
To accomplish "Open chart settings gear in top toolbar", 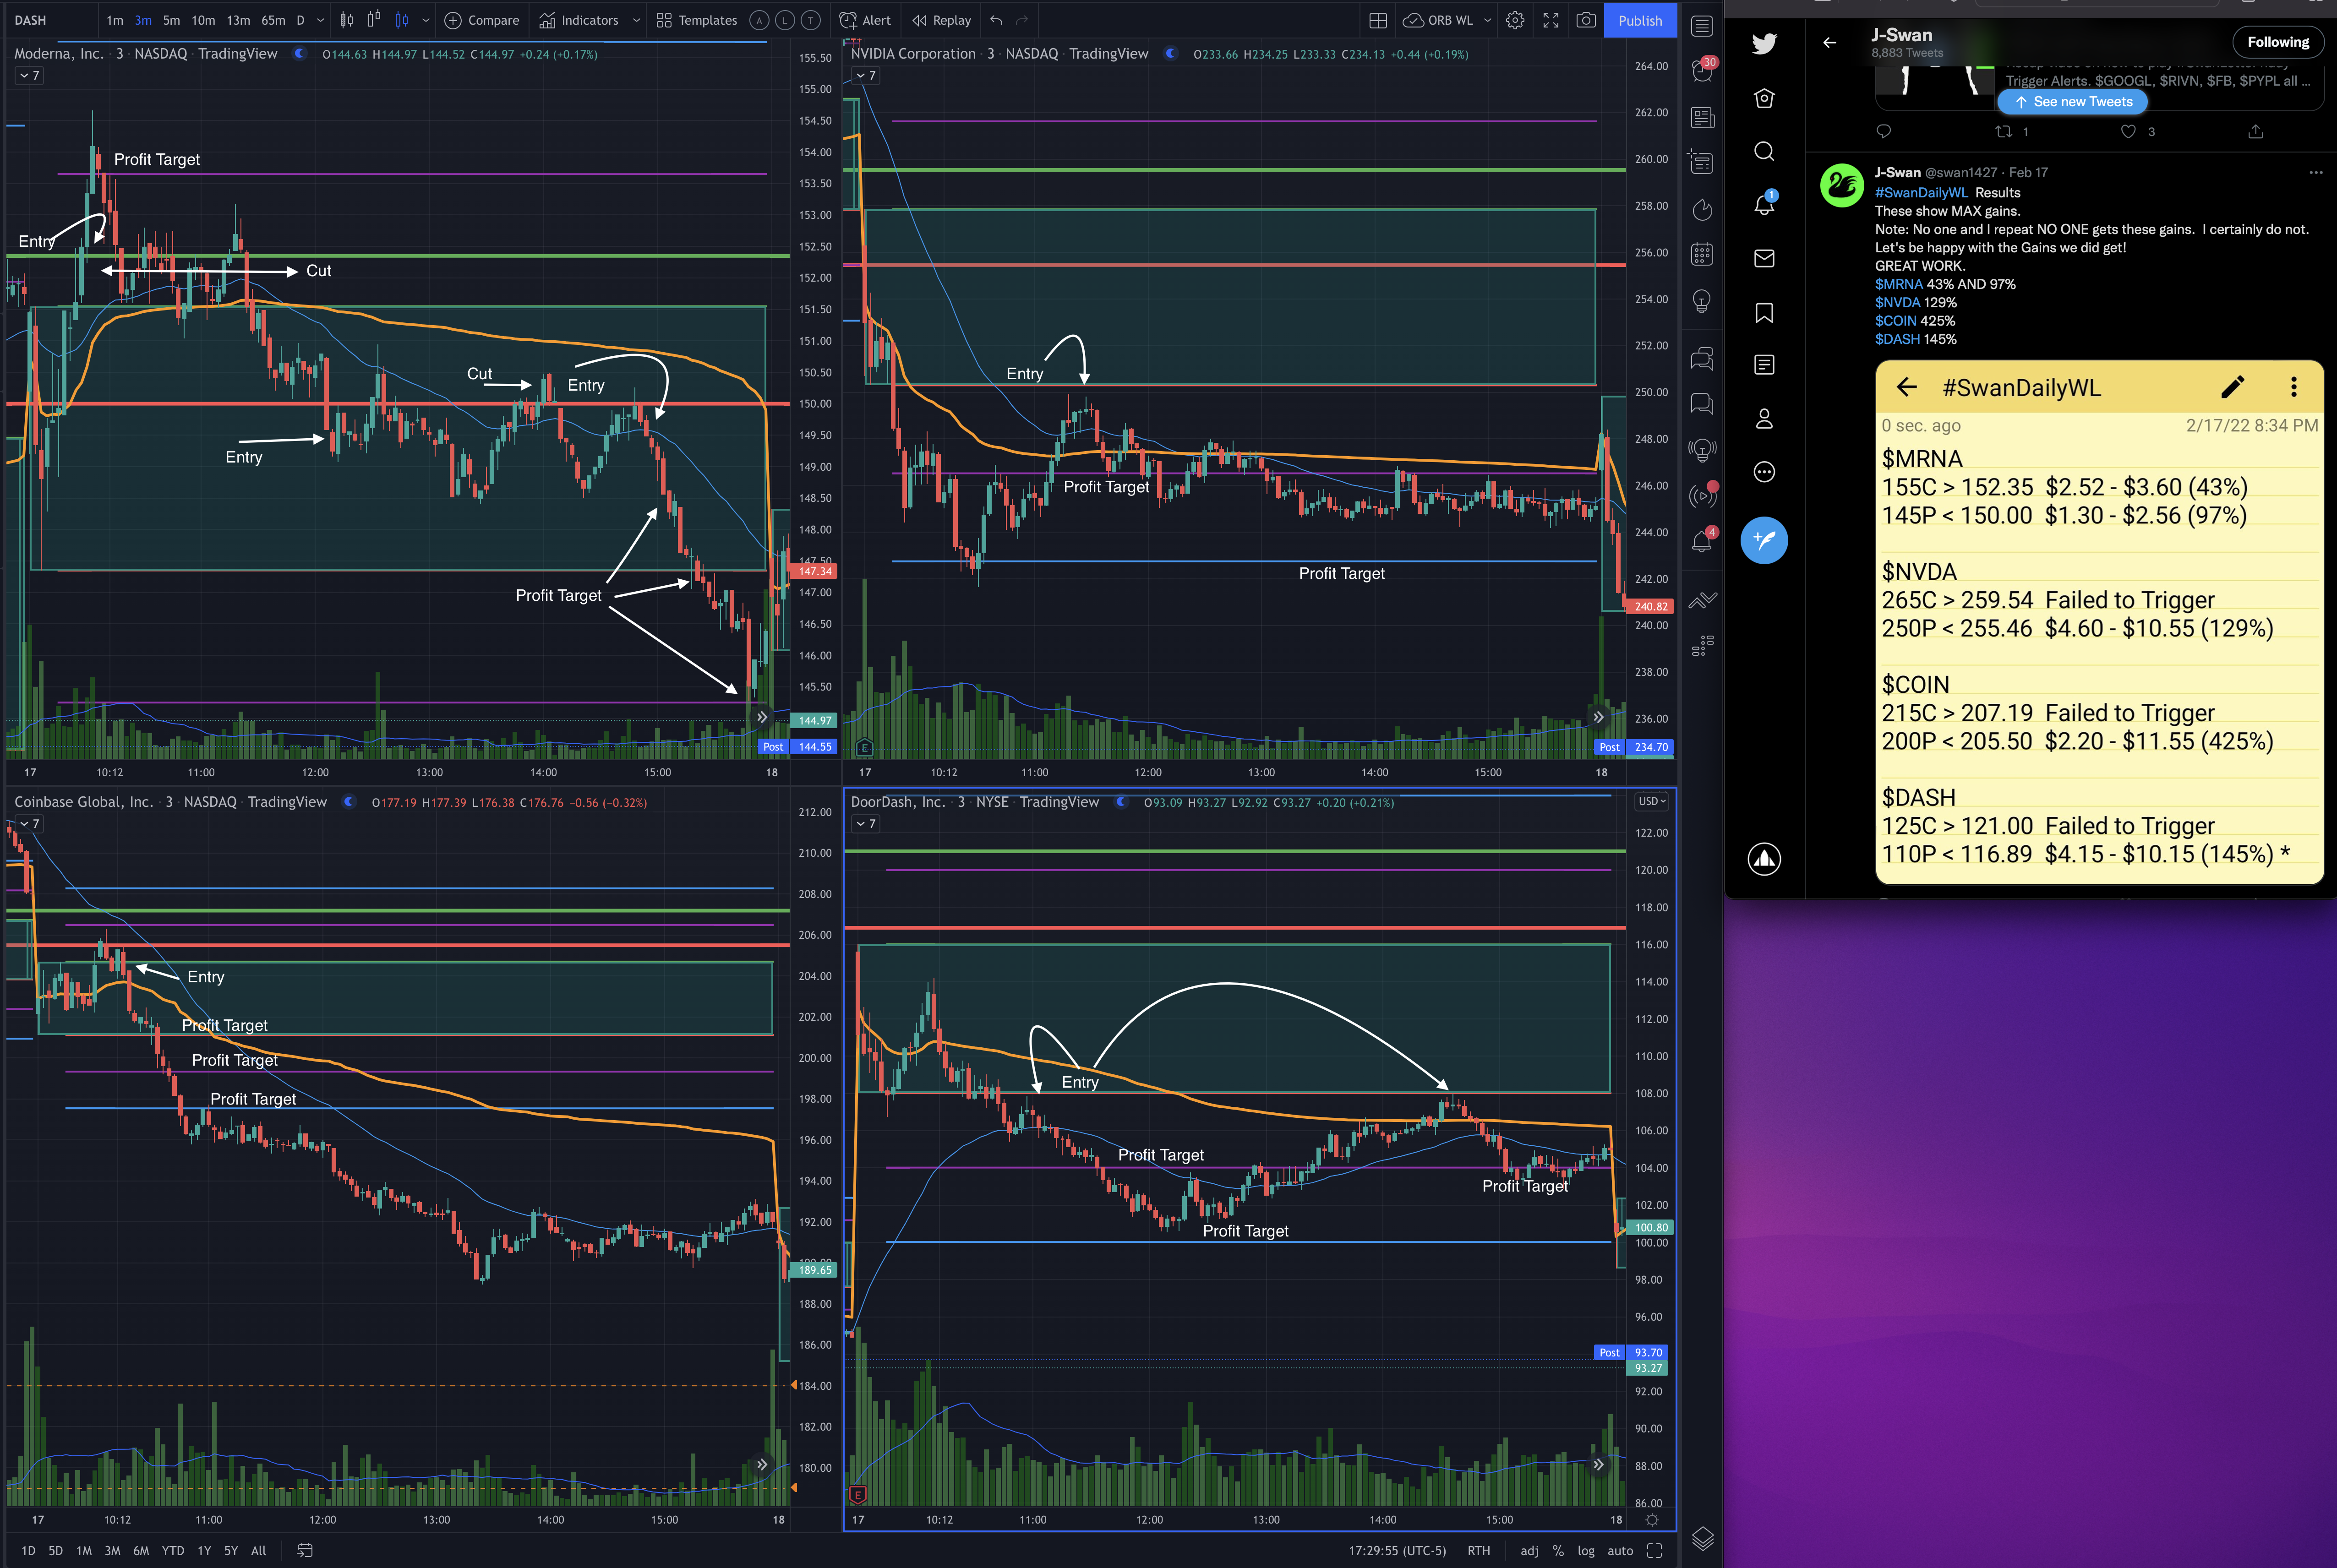I will (x=1515, y=20).
